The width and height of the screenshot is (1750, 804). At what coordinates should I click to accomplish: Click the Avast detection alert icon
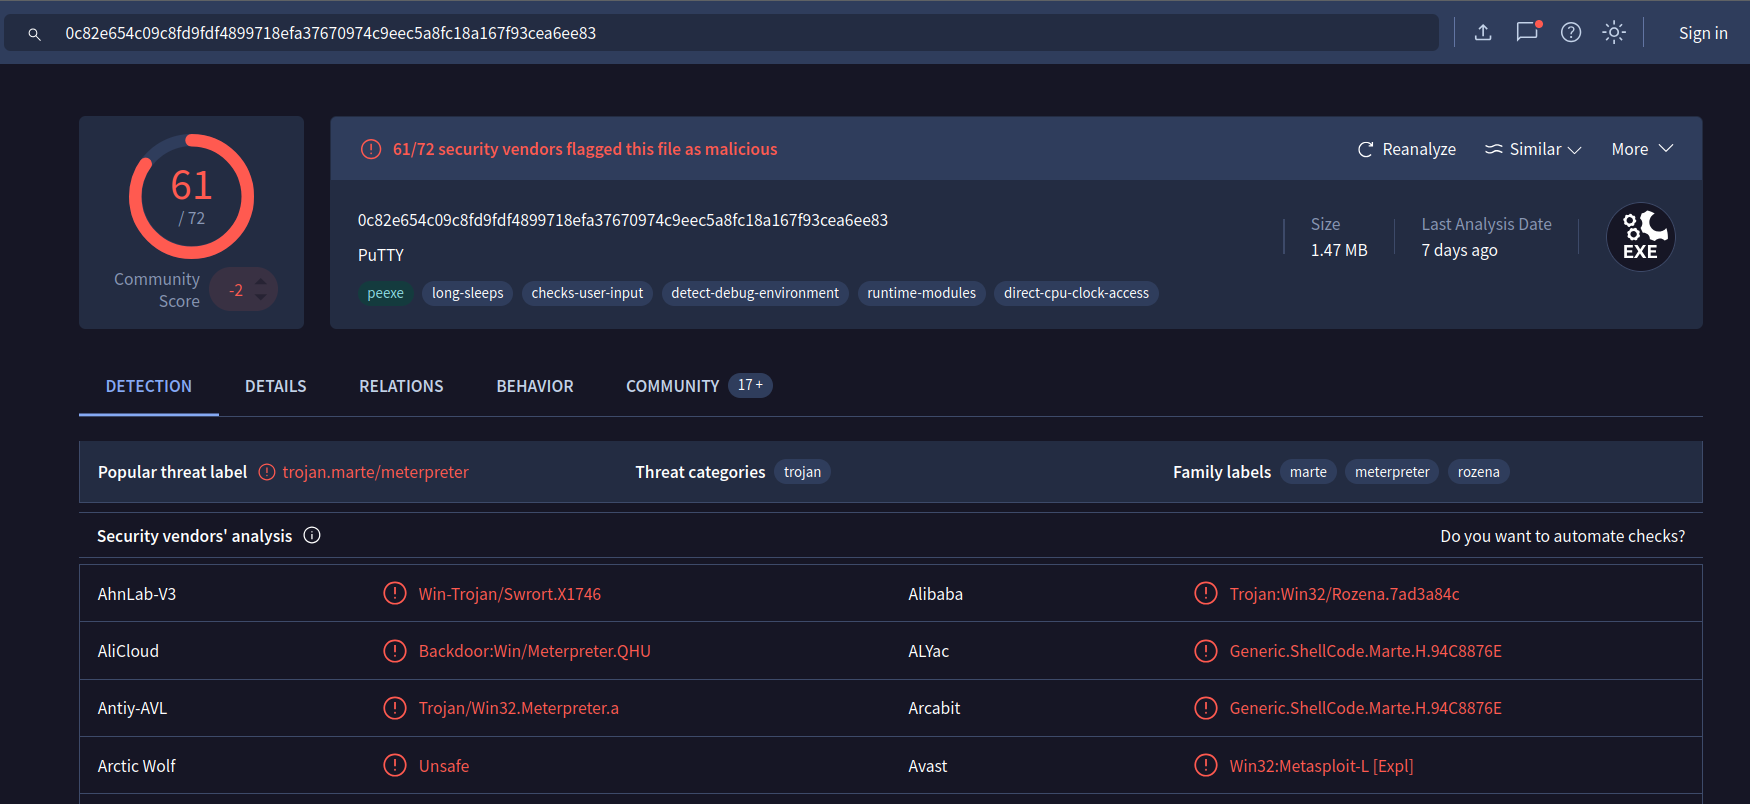click(1206, 765)
